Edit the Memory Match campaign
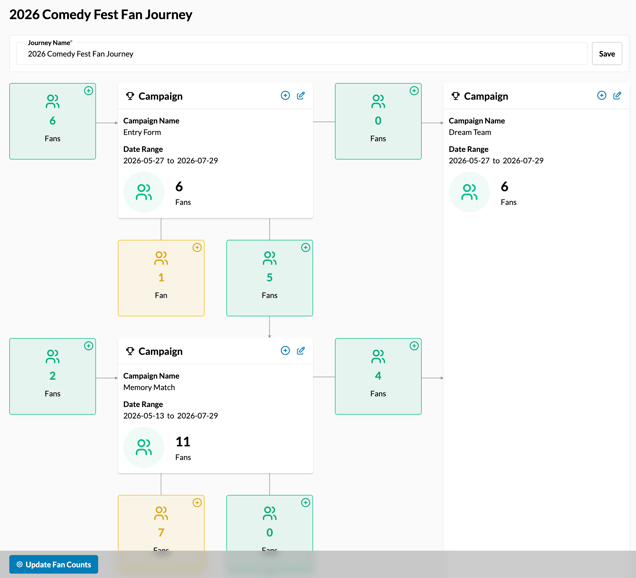 pos(301,350)
